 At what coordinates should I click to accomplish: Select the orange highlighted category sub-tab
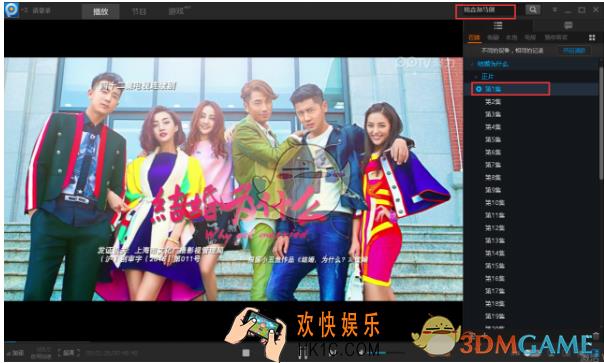[x=475, y=37]
